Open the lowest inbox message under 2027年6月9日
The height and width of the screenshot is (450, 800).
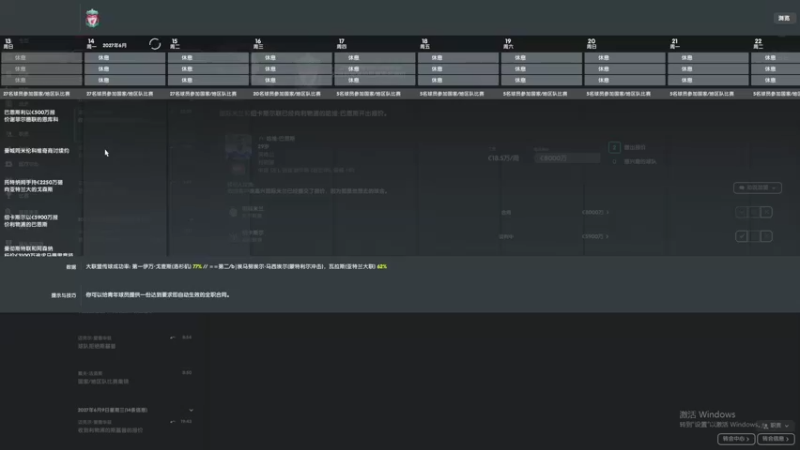click(x=135, y=426)
